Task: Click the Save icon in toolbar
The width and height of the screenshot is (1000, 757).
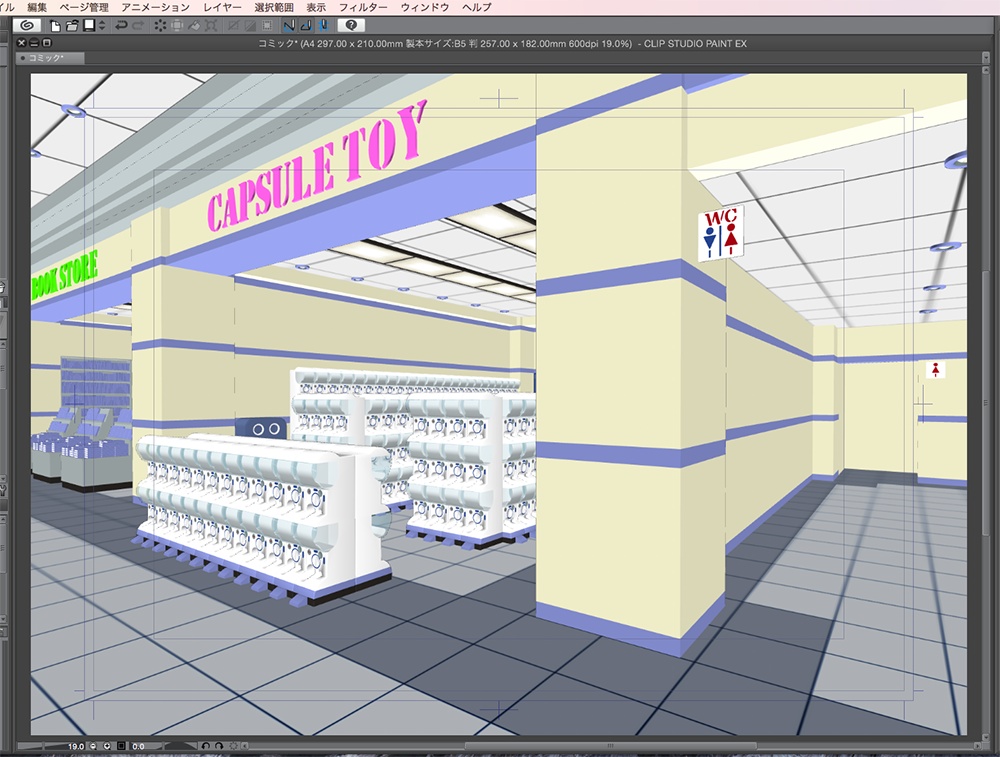Action: [88, 25]
